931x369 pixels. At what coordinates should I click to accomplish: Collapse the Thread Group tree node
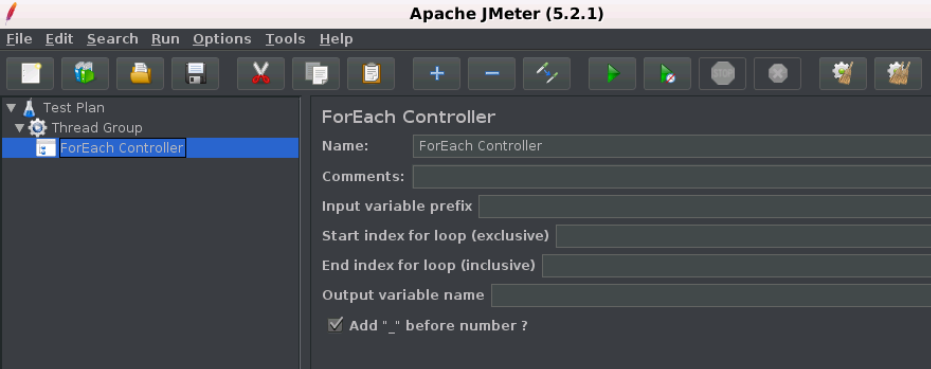(20, 128)
